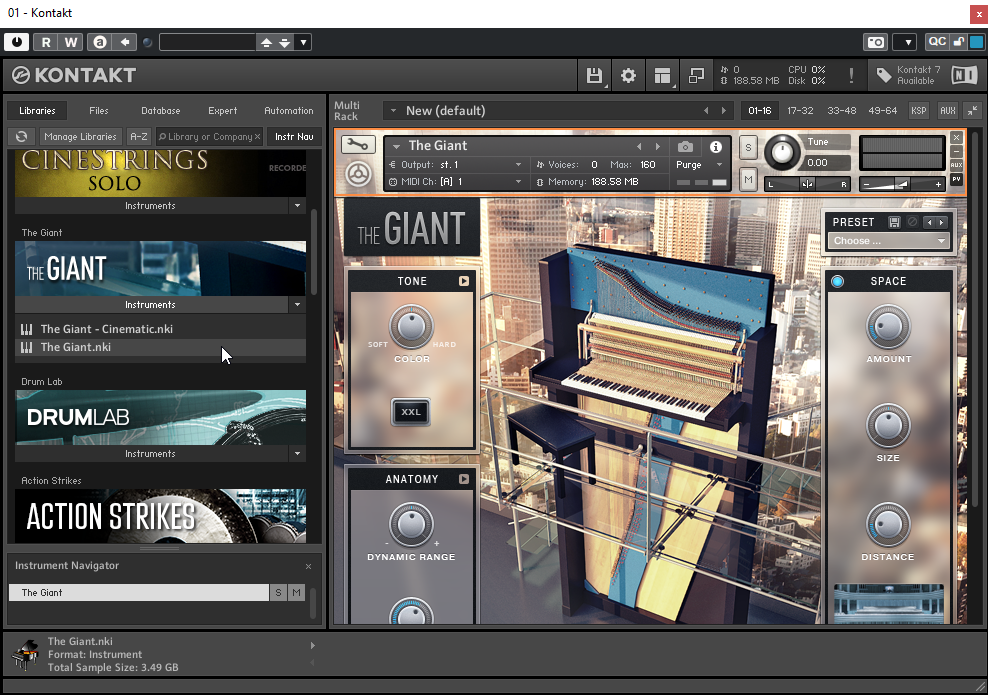This screenshot has height=695, width=988.
Task: Open Drum Lab Instruments dropdown arrow
Action: click(297, 454)
